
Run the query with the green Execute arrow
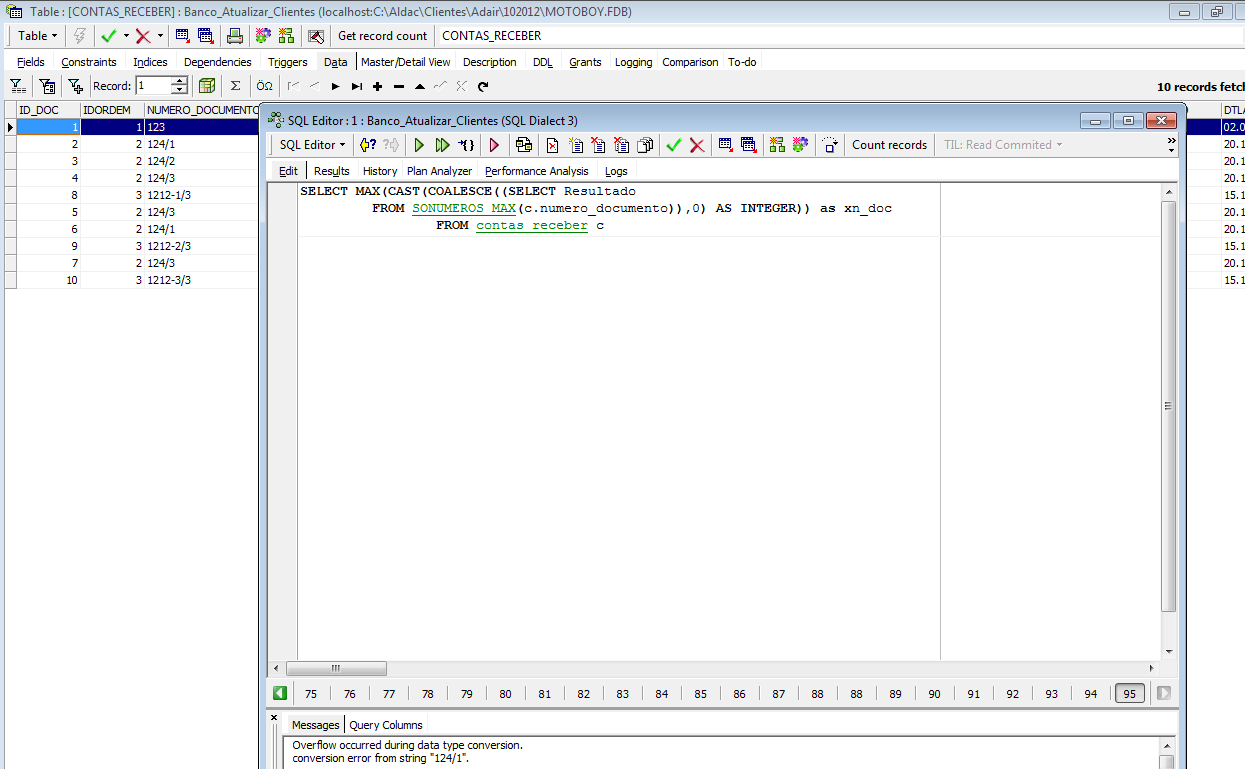(x=419, y=145)
